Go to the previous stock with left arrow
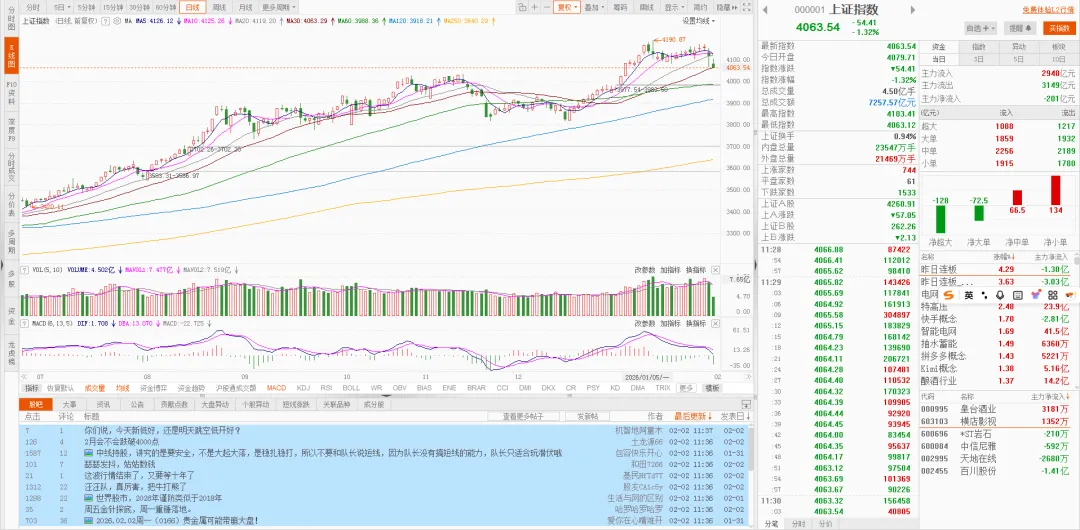The image size is (1080, 530). point(765,10)
